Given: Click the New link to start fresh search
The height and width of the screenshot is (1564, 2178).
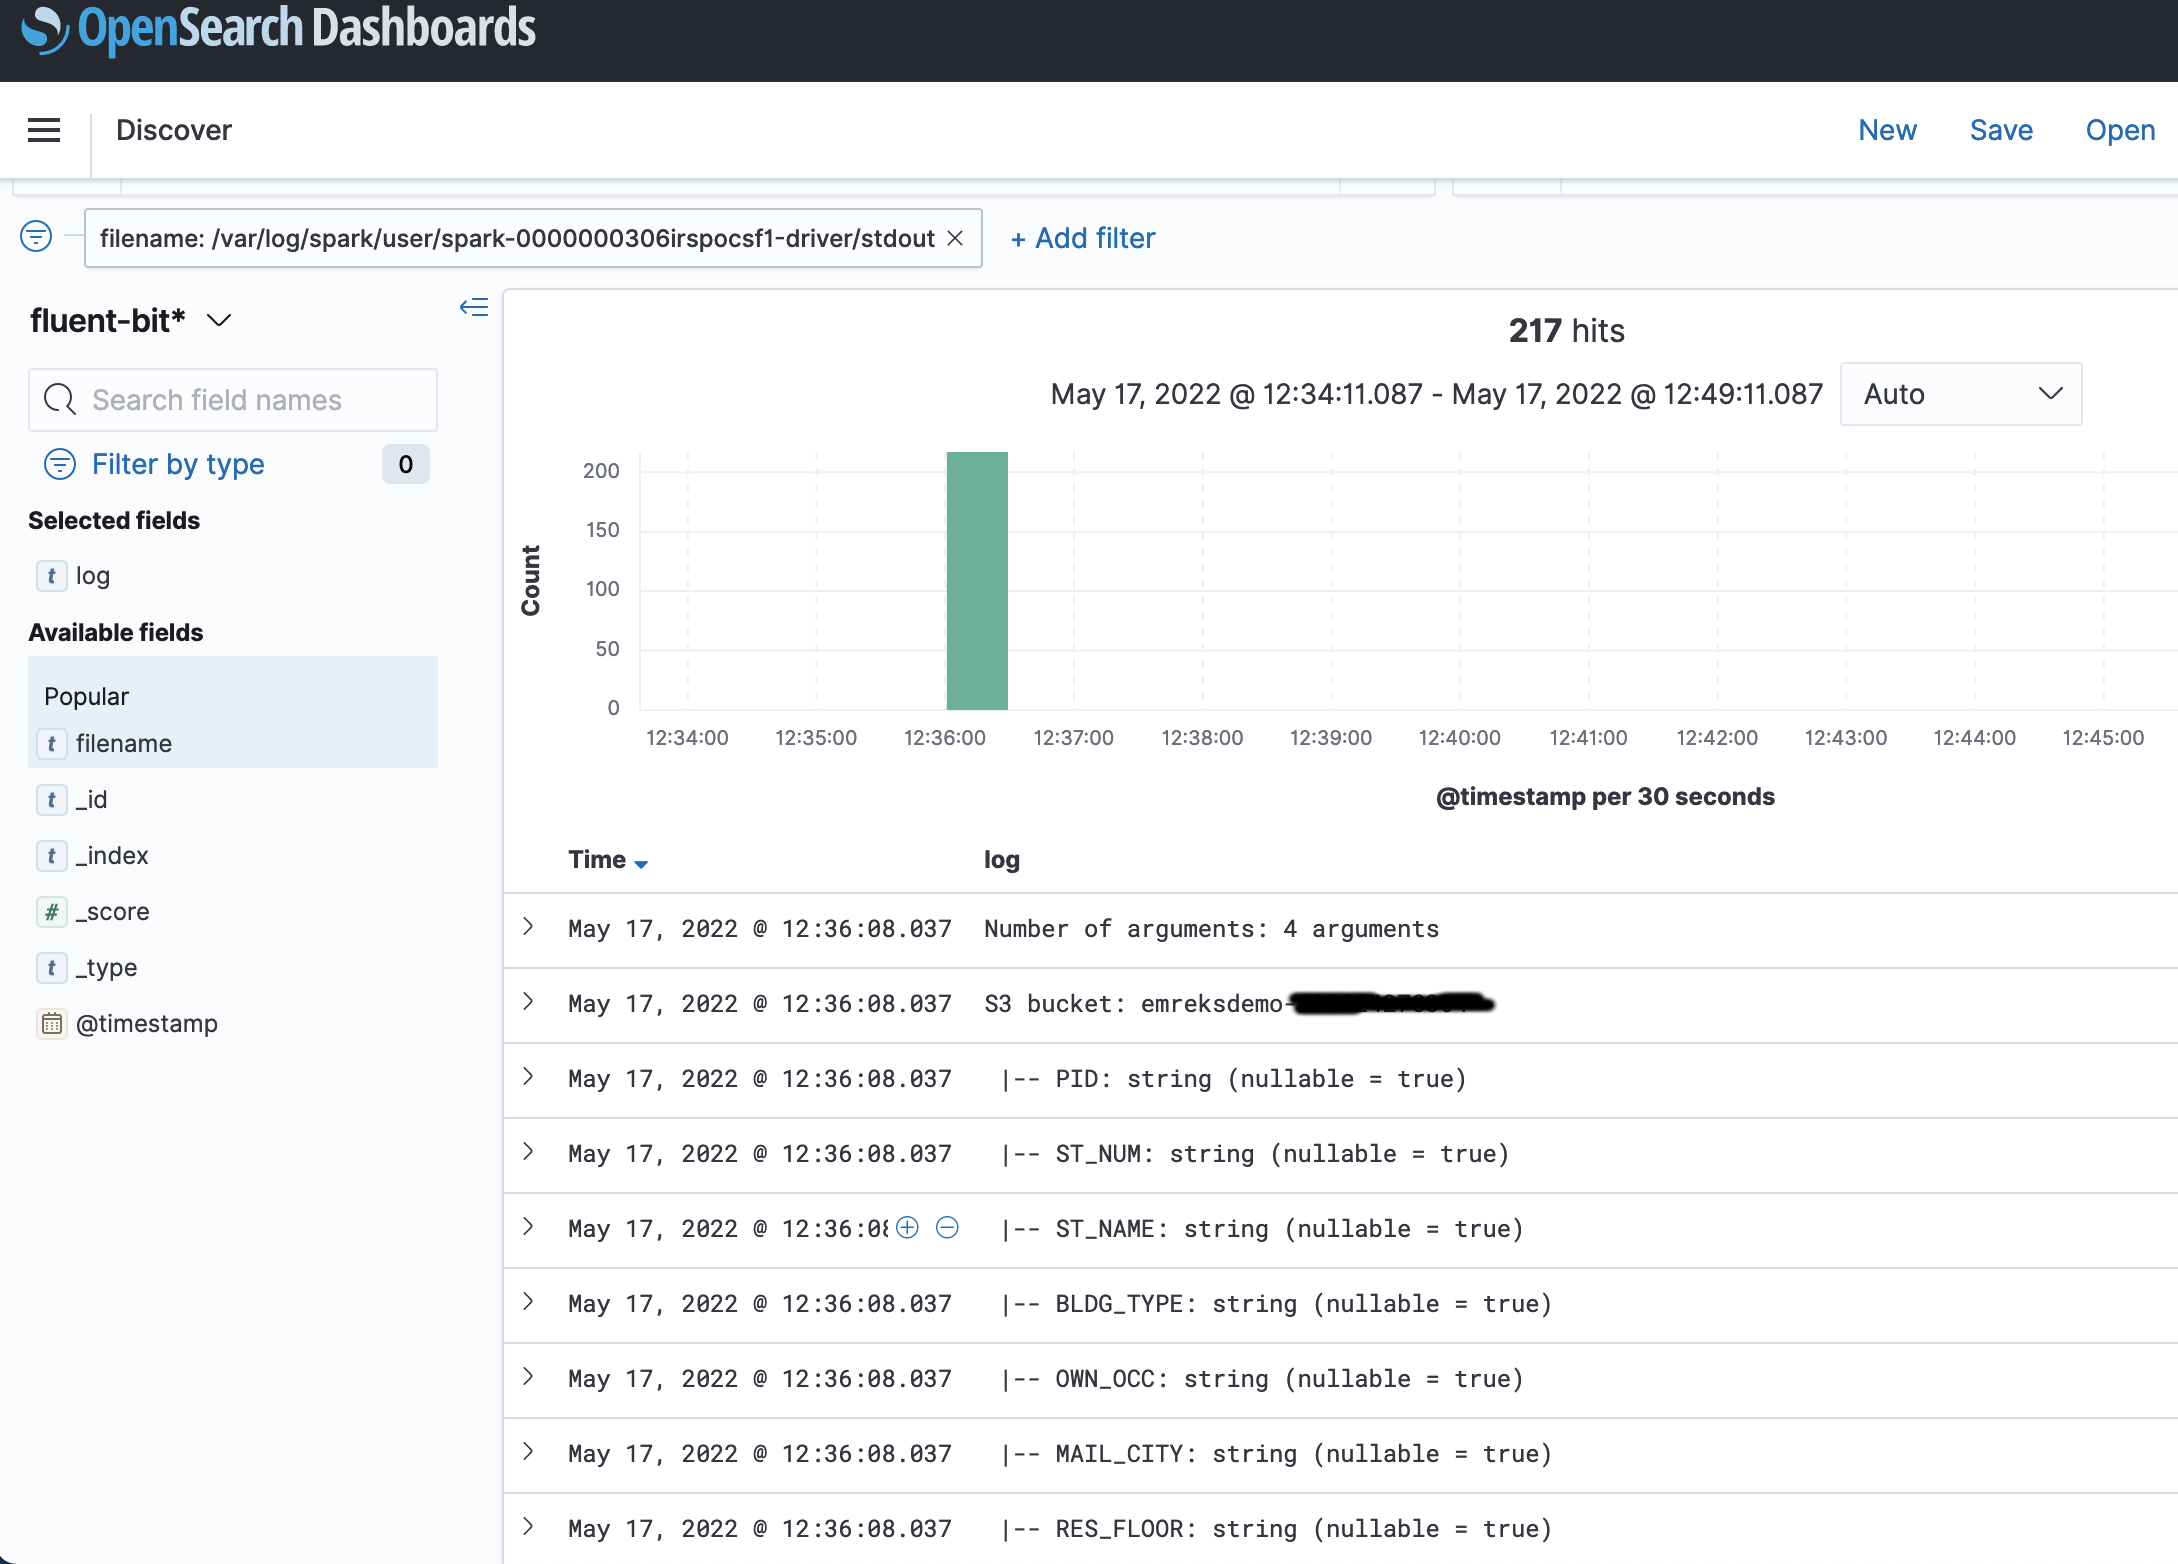Looking at the screenshot, I should tap(1887, 130).
